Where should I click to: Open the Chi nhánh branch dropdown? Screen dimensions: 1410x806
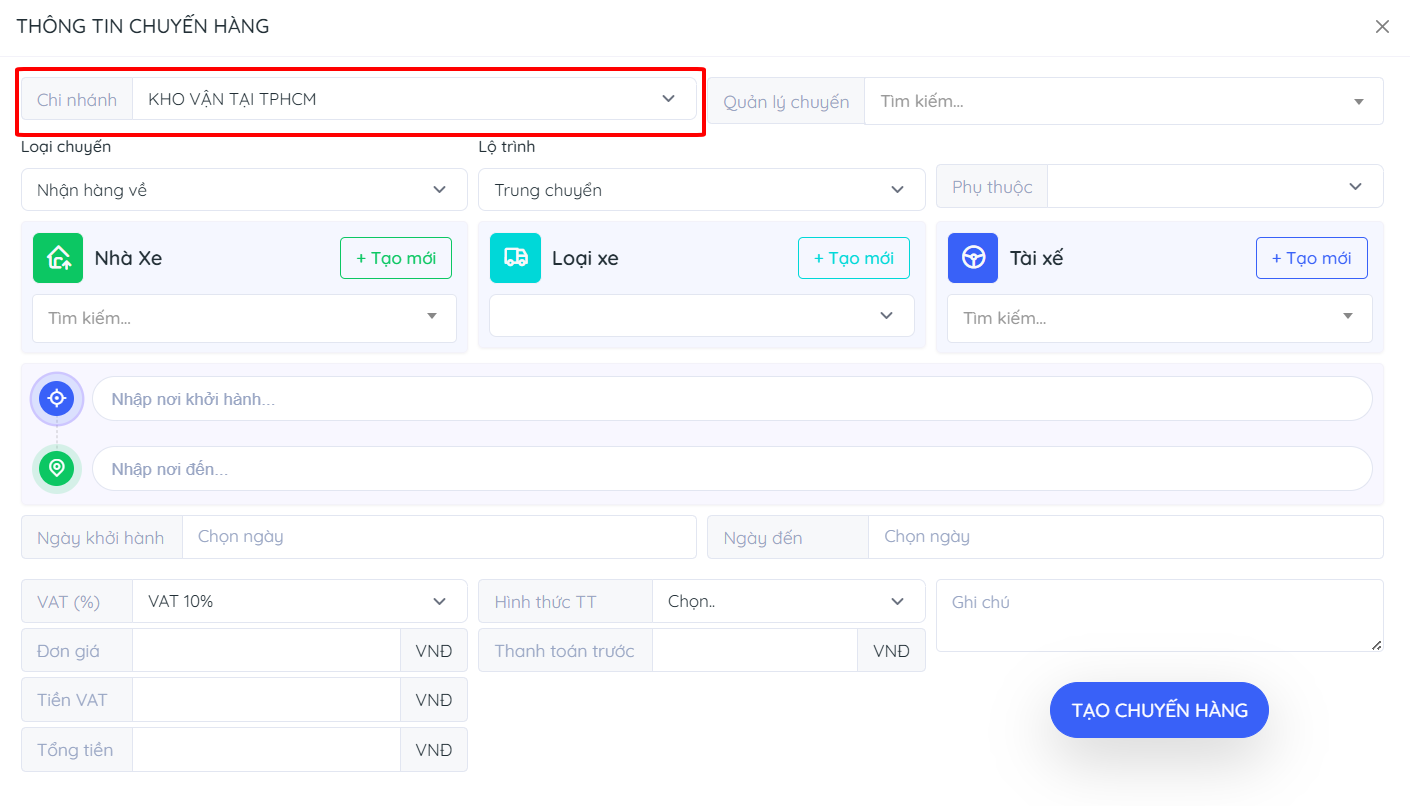click(x=414, y=99)
